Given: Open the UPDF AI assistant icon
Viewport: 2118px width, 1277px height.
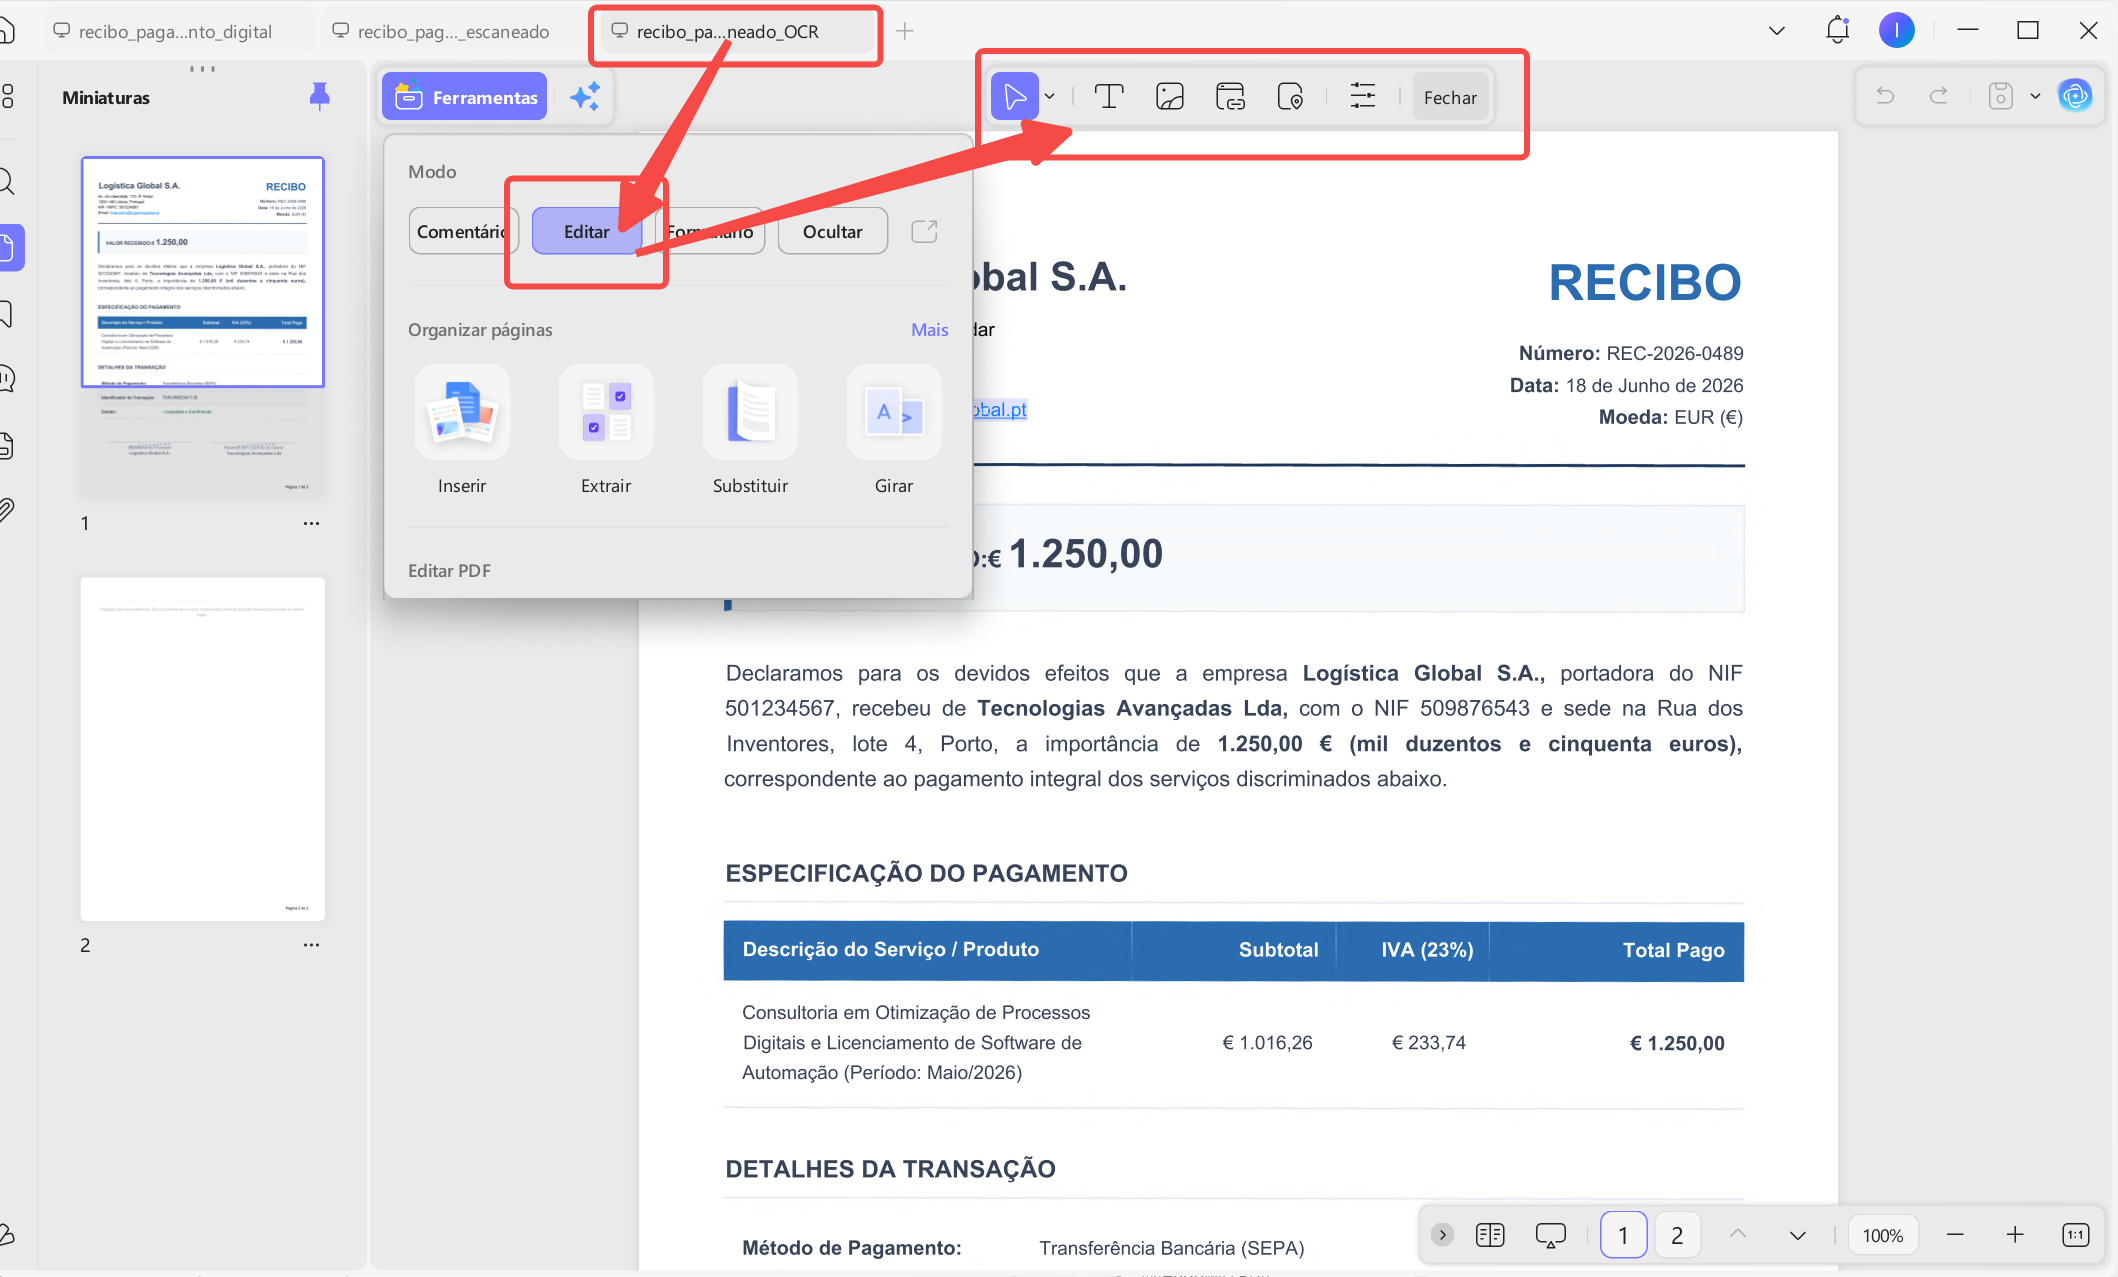Looking at the screenshot, I should coord(2075,96).
